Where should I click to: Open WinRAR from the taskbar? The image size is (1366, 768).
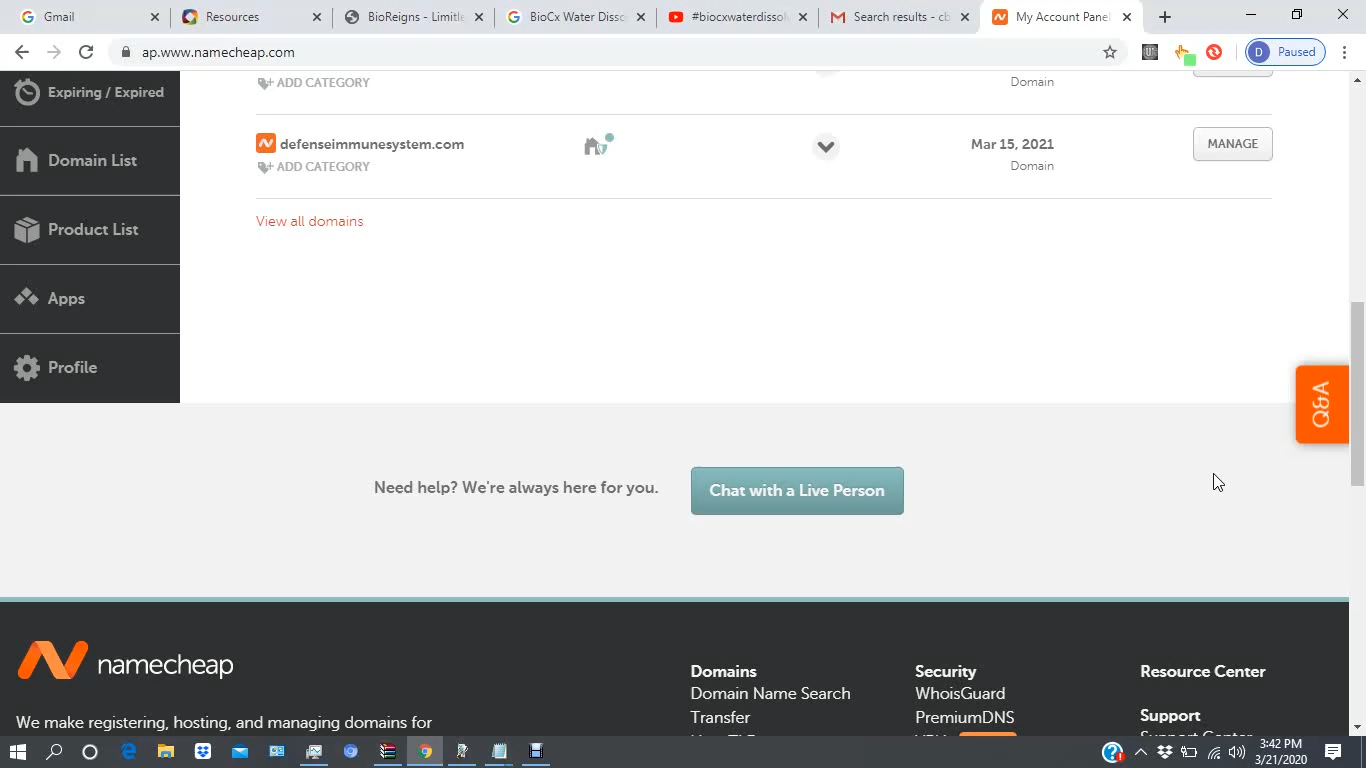[388, 751]
